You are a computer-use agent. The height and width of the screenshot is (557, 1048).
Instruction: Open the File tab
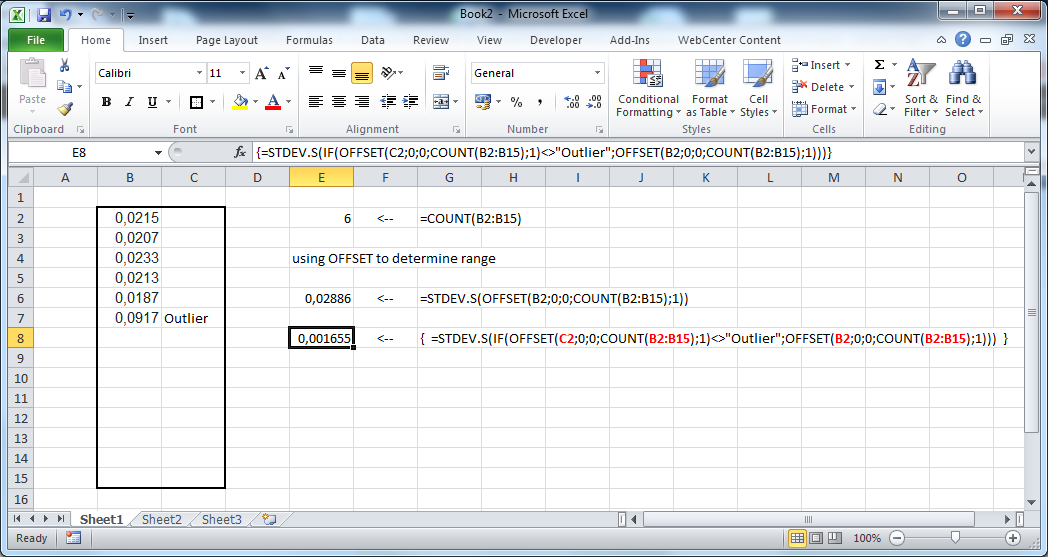click(x=36, y=40)
